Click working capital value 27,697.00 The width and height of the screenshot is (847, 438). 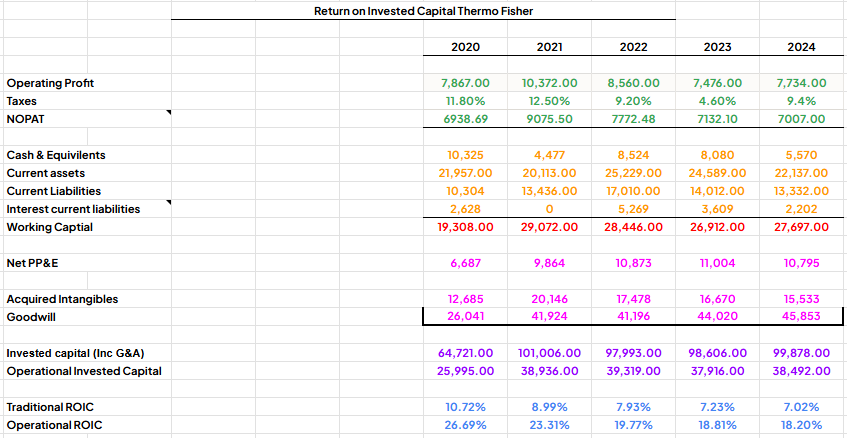[x=802, y=227]
